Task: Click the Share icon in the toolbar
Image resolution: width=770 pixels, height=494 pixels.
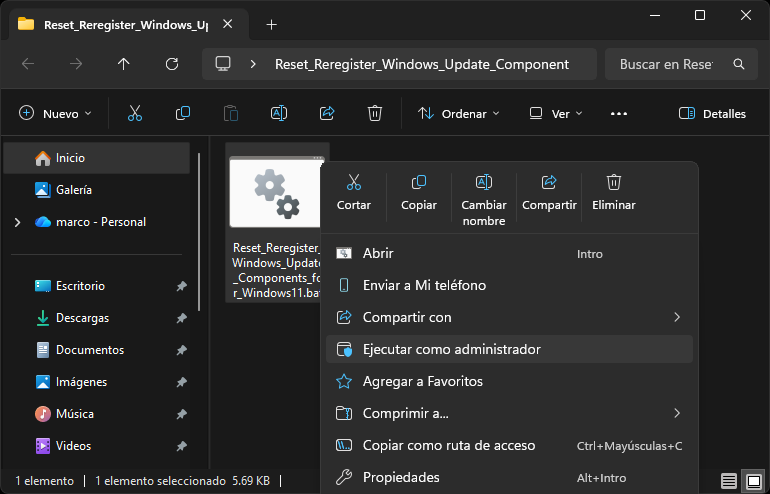Action: [x=327, y=113]
